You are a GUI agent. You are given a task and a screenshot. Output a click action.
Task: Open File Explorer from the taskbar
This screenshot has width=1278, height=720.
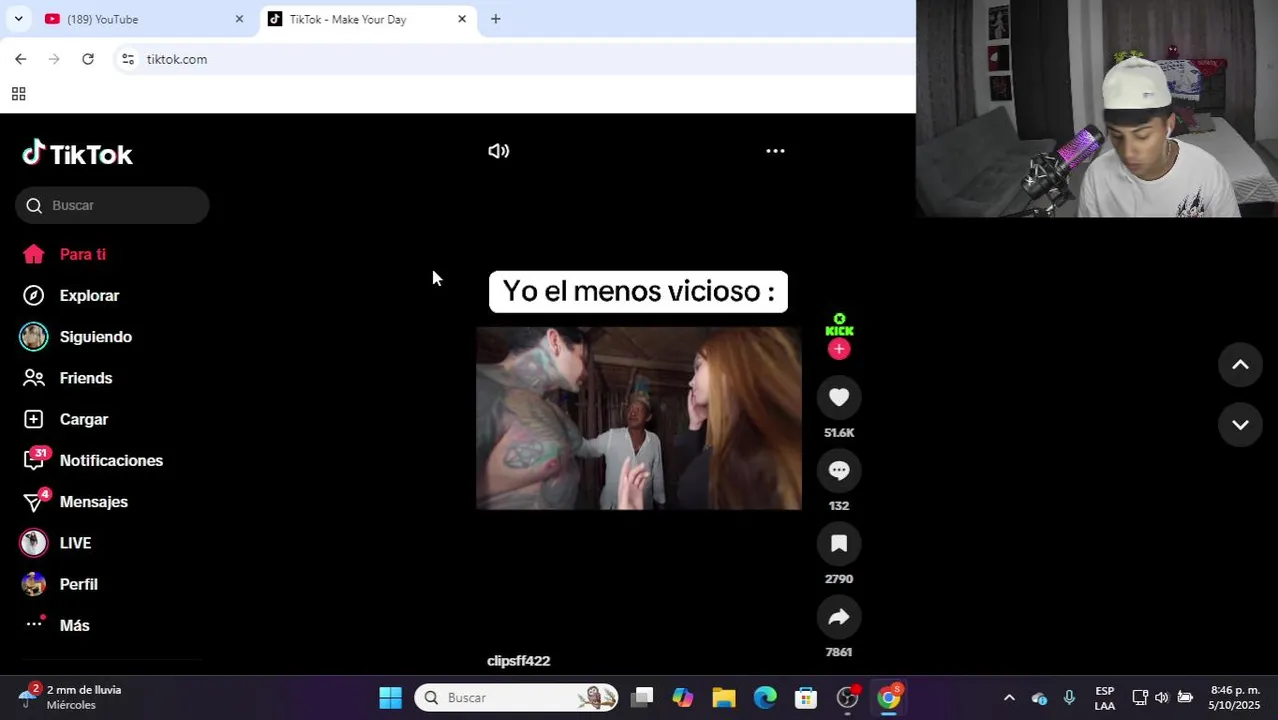724,698
